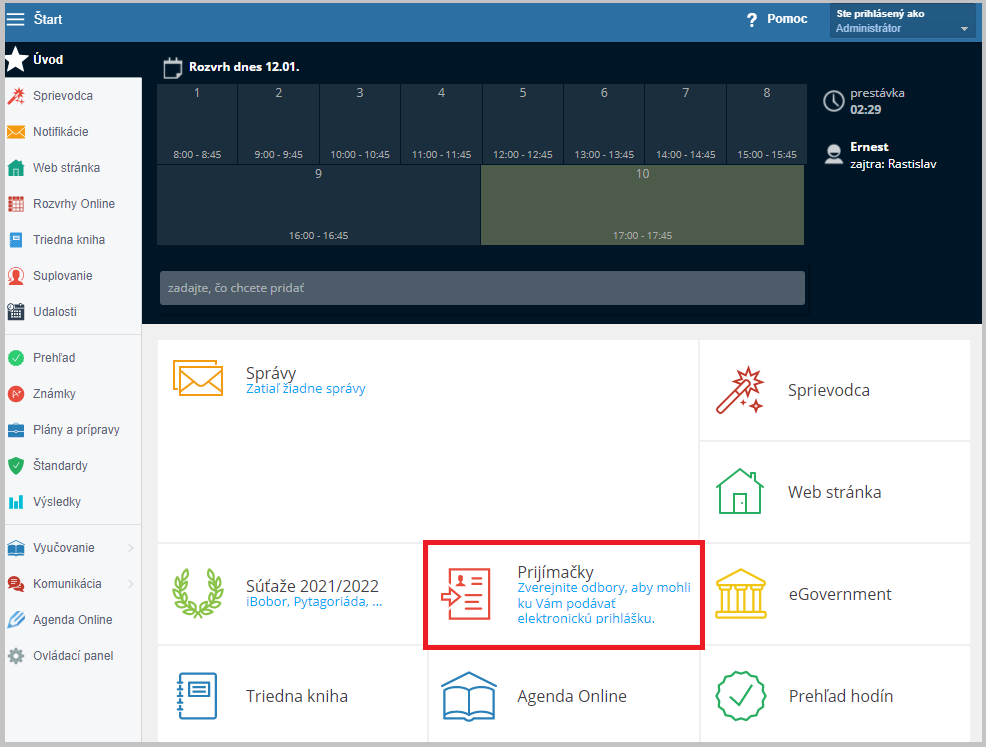The width and height of the screenshot is (986, 747).
Task: Click the Komunikácia chat bubbles icon
Action: pos(16,584)
